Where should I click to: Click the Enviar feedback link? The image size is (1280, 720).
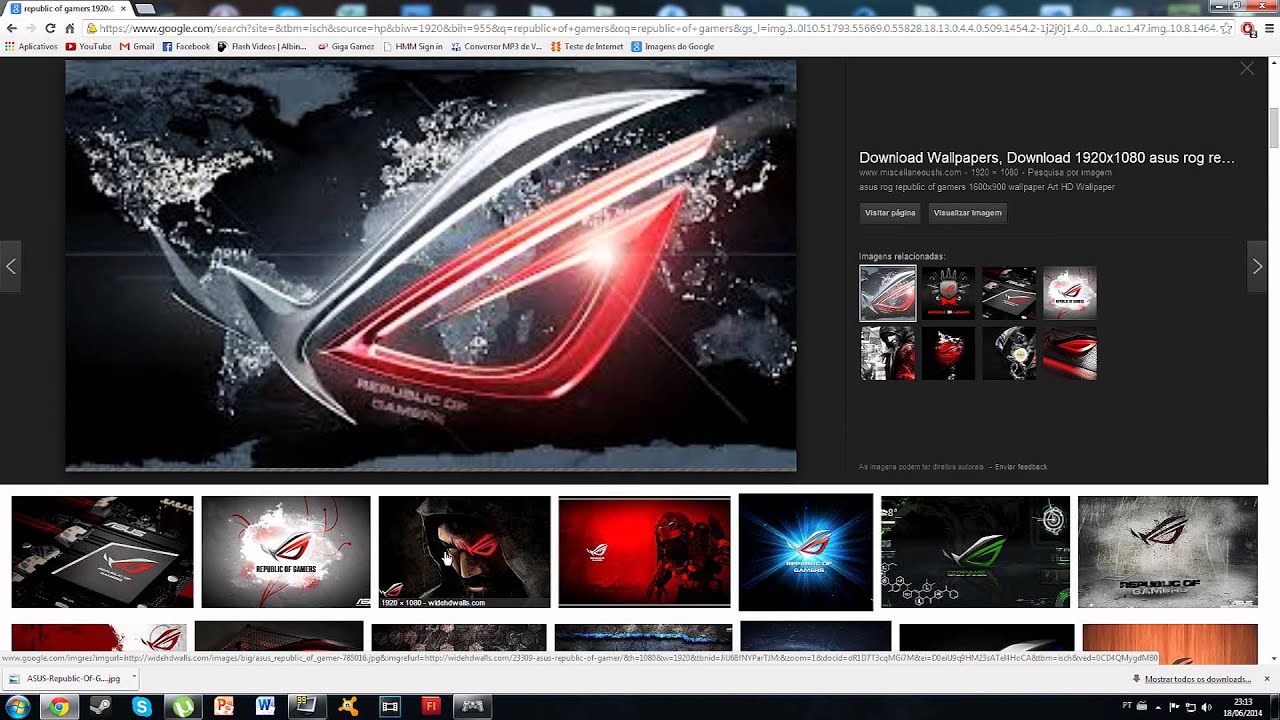click(x=1021, y=467)
